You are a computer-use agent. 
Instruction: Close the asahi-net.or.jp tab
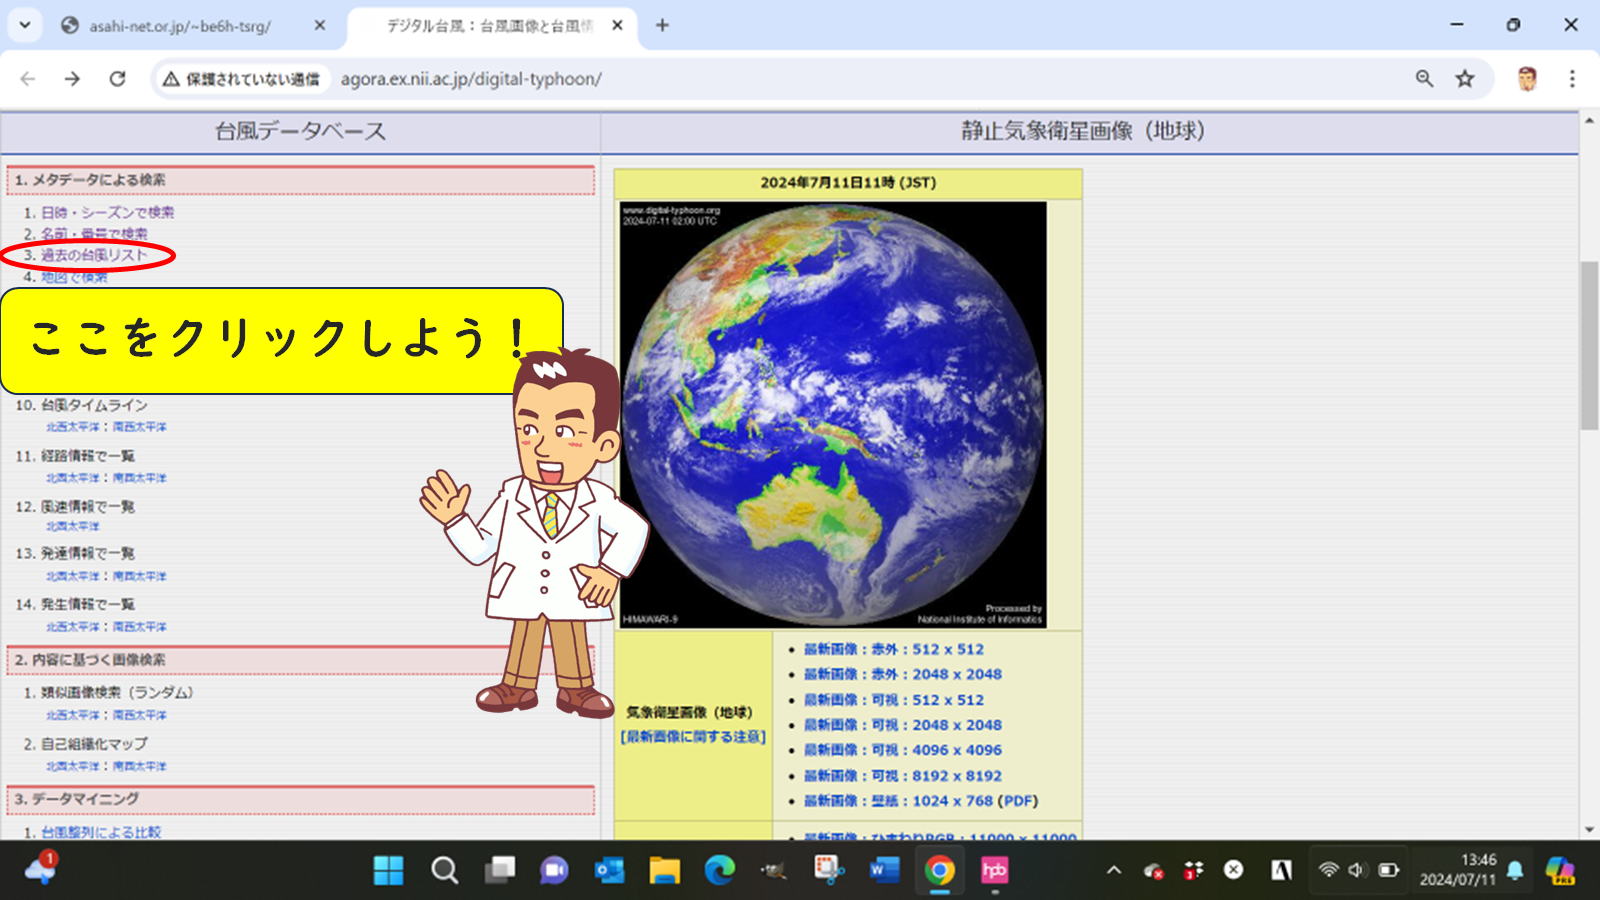pos(320,26)
